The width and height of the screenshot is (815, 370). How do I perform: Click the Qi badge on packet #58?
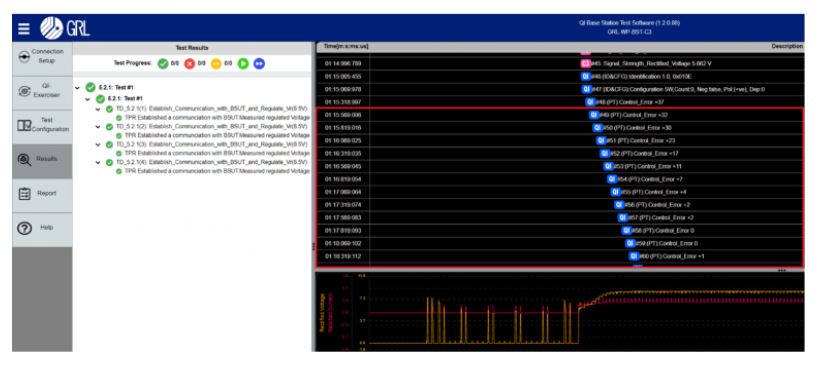click(x=627, y=230)
